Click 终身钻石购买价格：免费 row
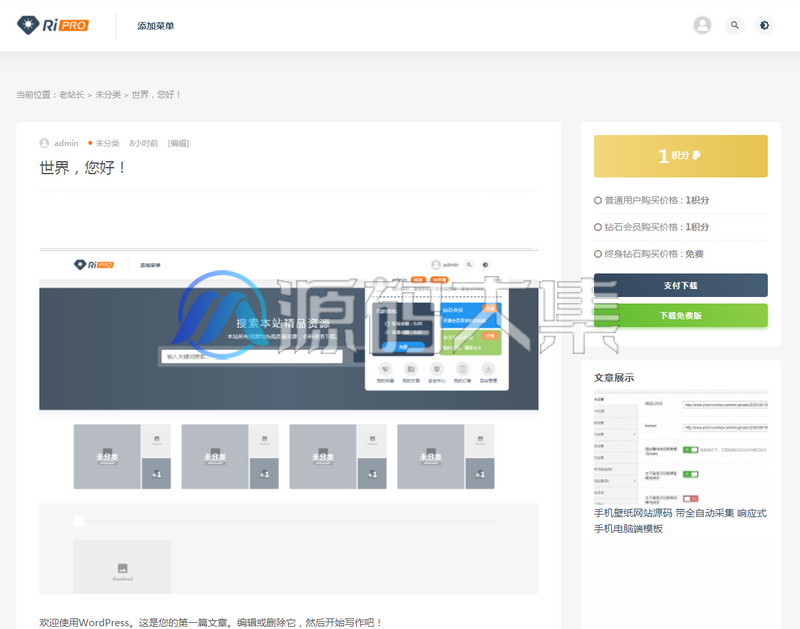 pyautogui.click(x=681, y=254)
